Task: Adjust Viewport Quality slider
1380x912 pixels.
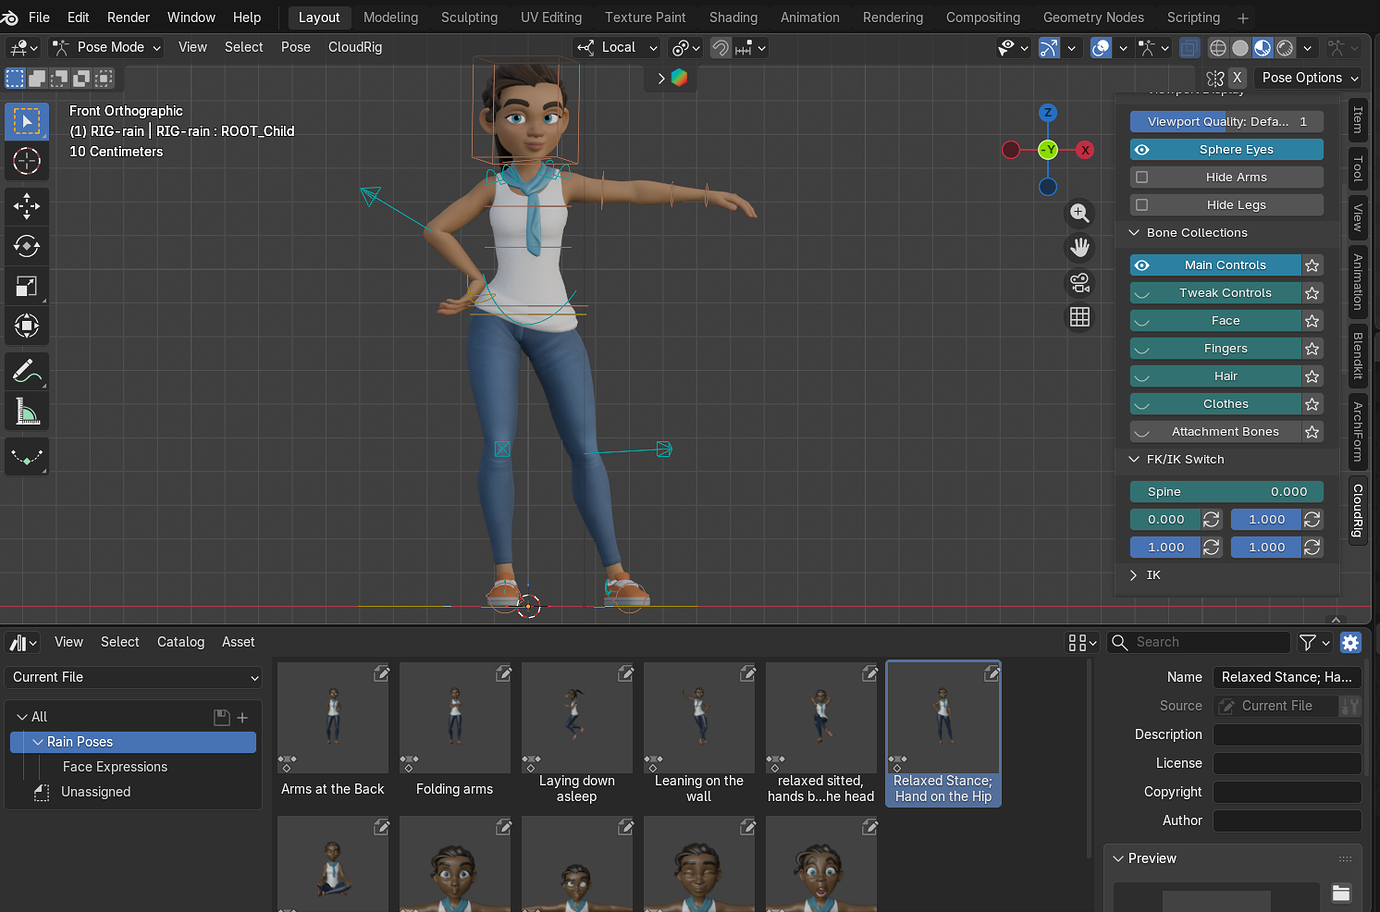Action: pos(1227,121)
